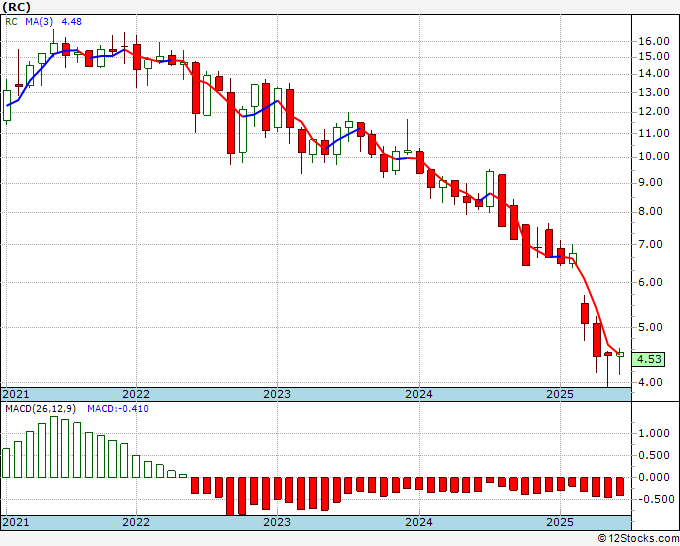Click the MACD:-0.410 value readout

pyautogui.click(x=118, y=409)
